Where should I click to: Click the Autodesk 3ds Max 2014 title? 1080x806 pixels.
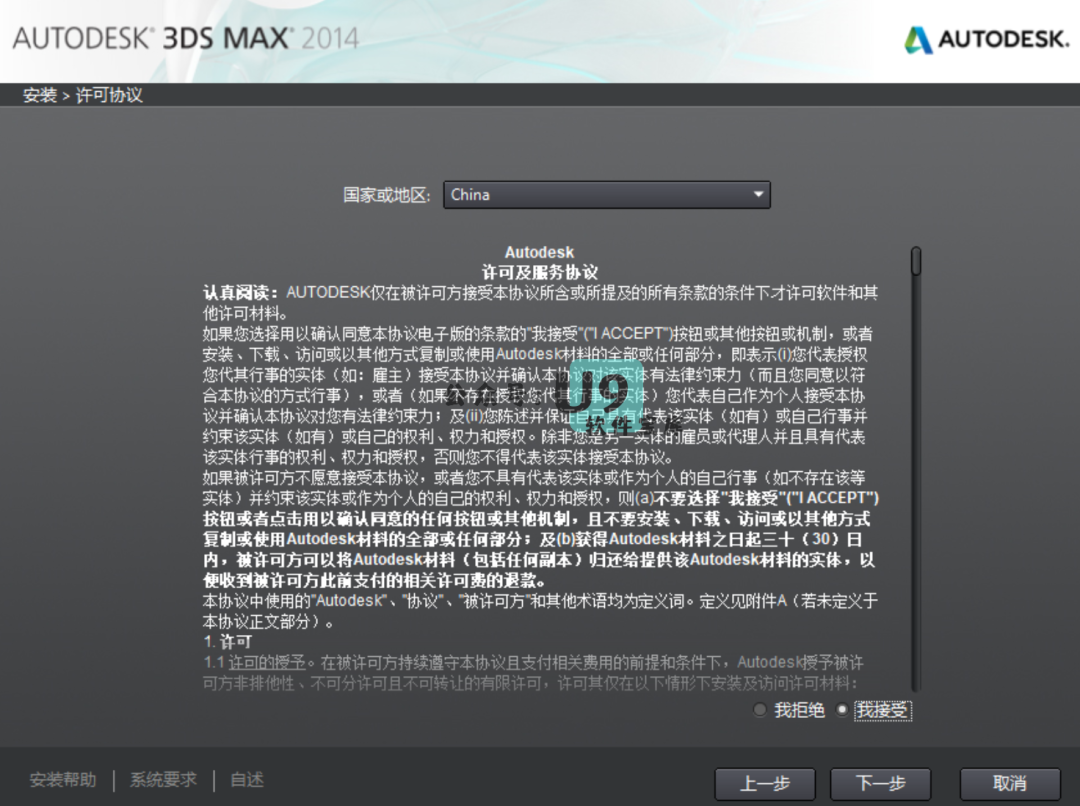tap(185, 39)
